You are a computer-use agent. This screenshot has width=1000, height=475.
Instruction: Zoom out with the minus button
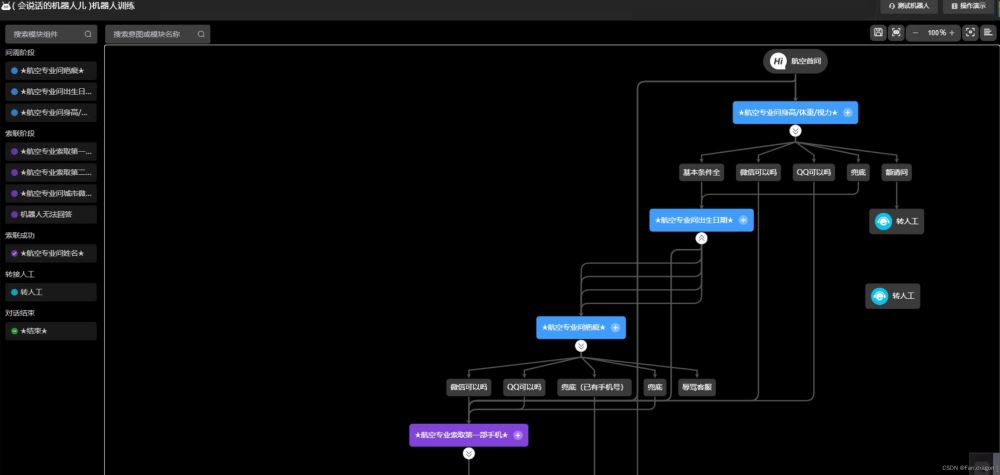pyautogui.click(x=916, y=33)
